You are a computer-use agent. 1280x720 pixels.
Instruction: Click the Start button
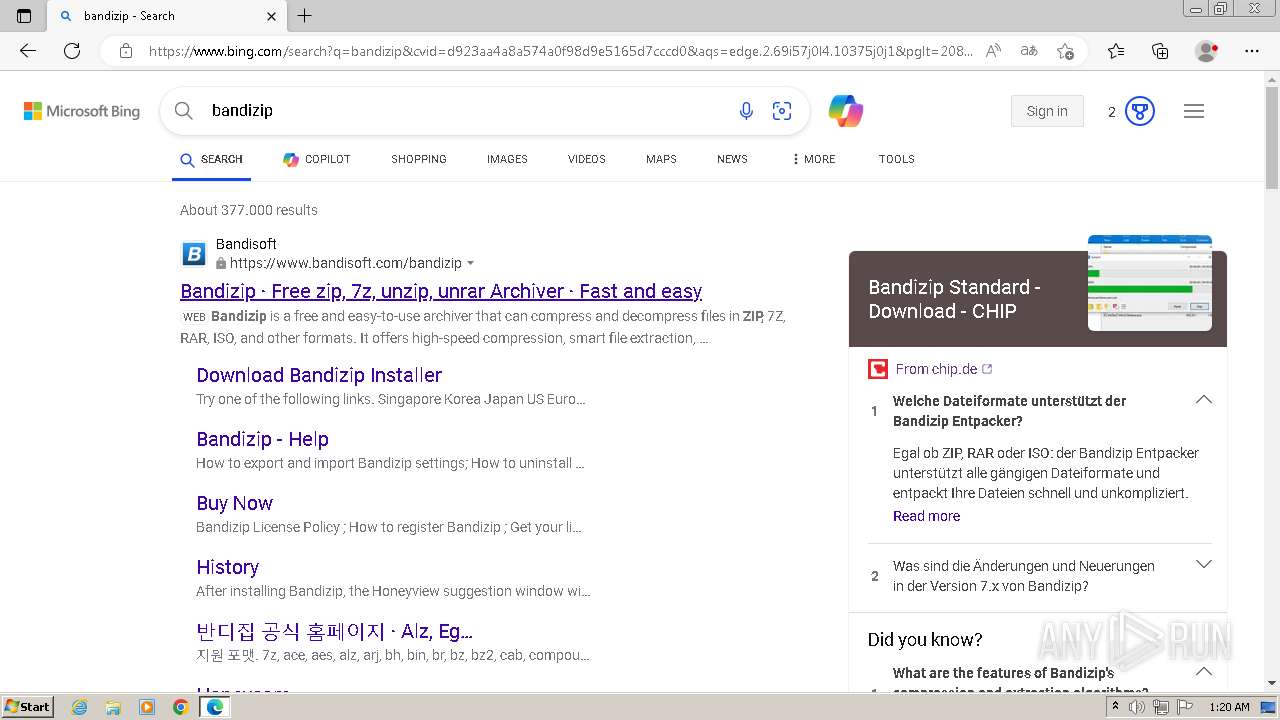click(28, 707)
